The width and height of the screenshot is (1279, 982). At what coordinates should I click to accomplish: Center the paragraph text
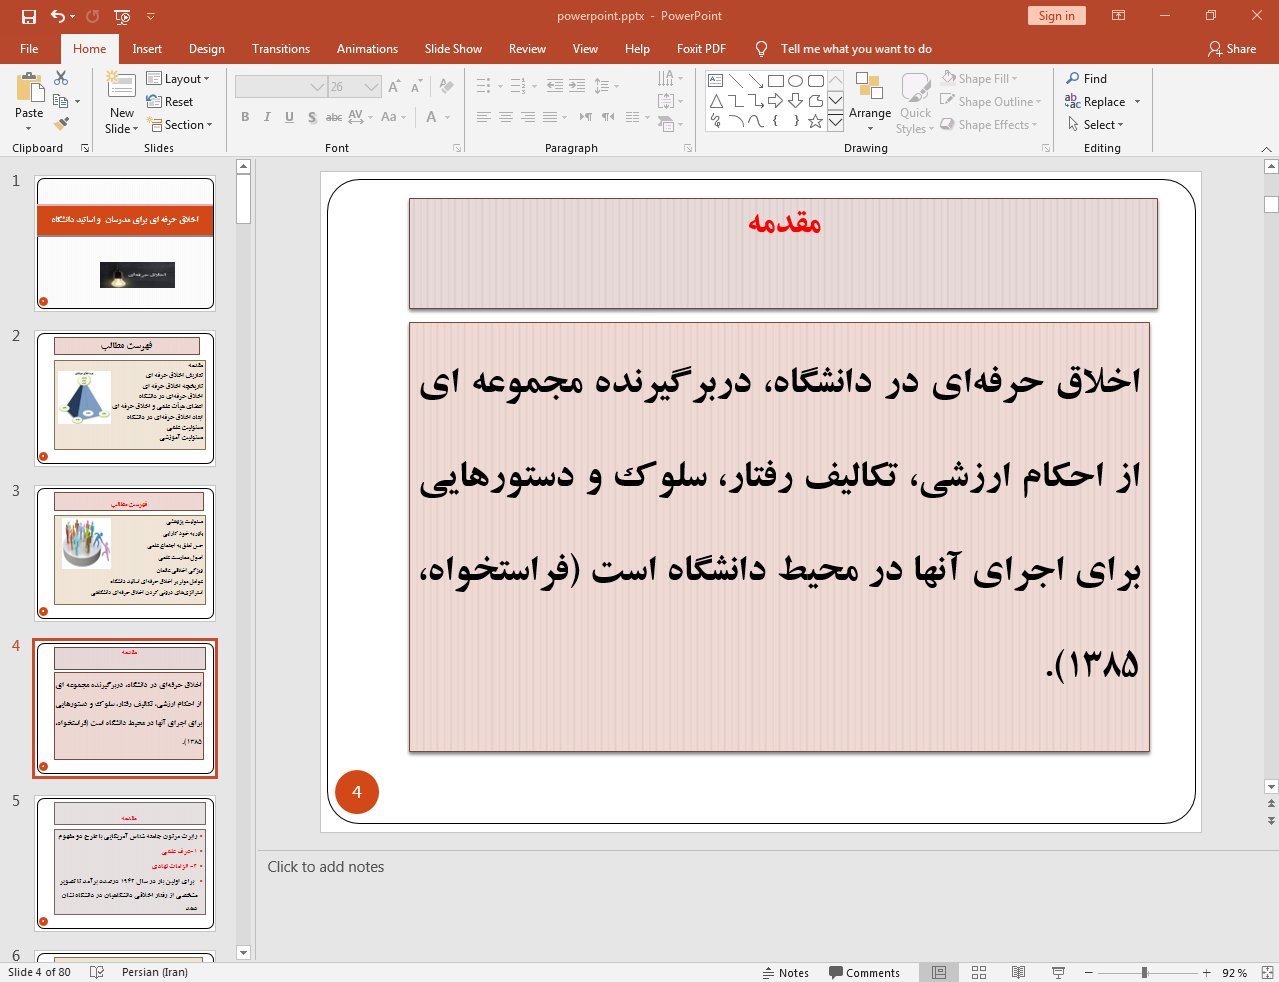pos(506,117)
